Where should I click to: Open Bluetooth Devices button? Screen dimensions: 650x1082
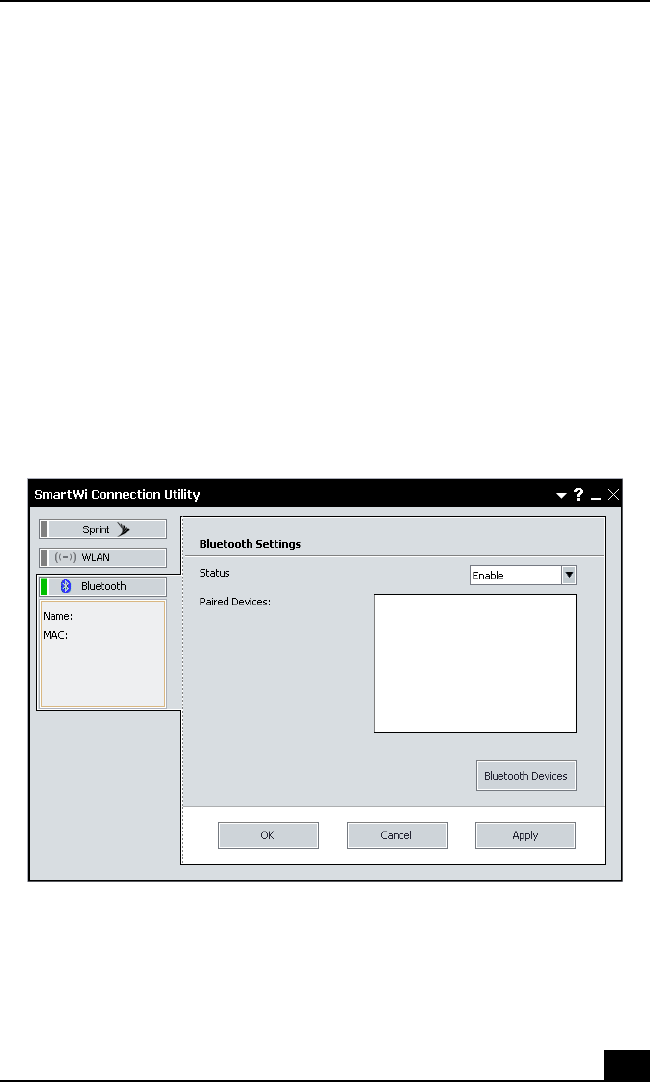(526, 776)
